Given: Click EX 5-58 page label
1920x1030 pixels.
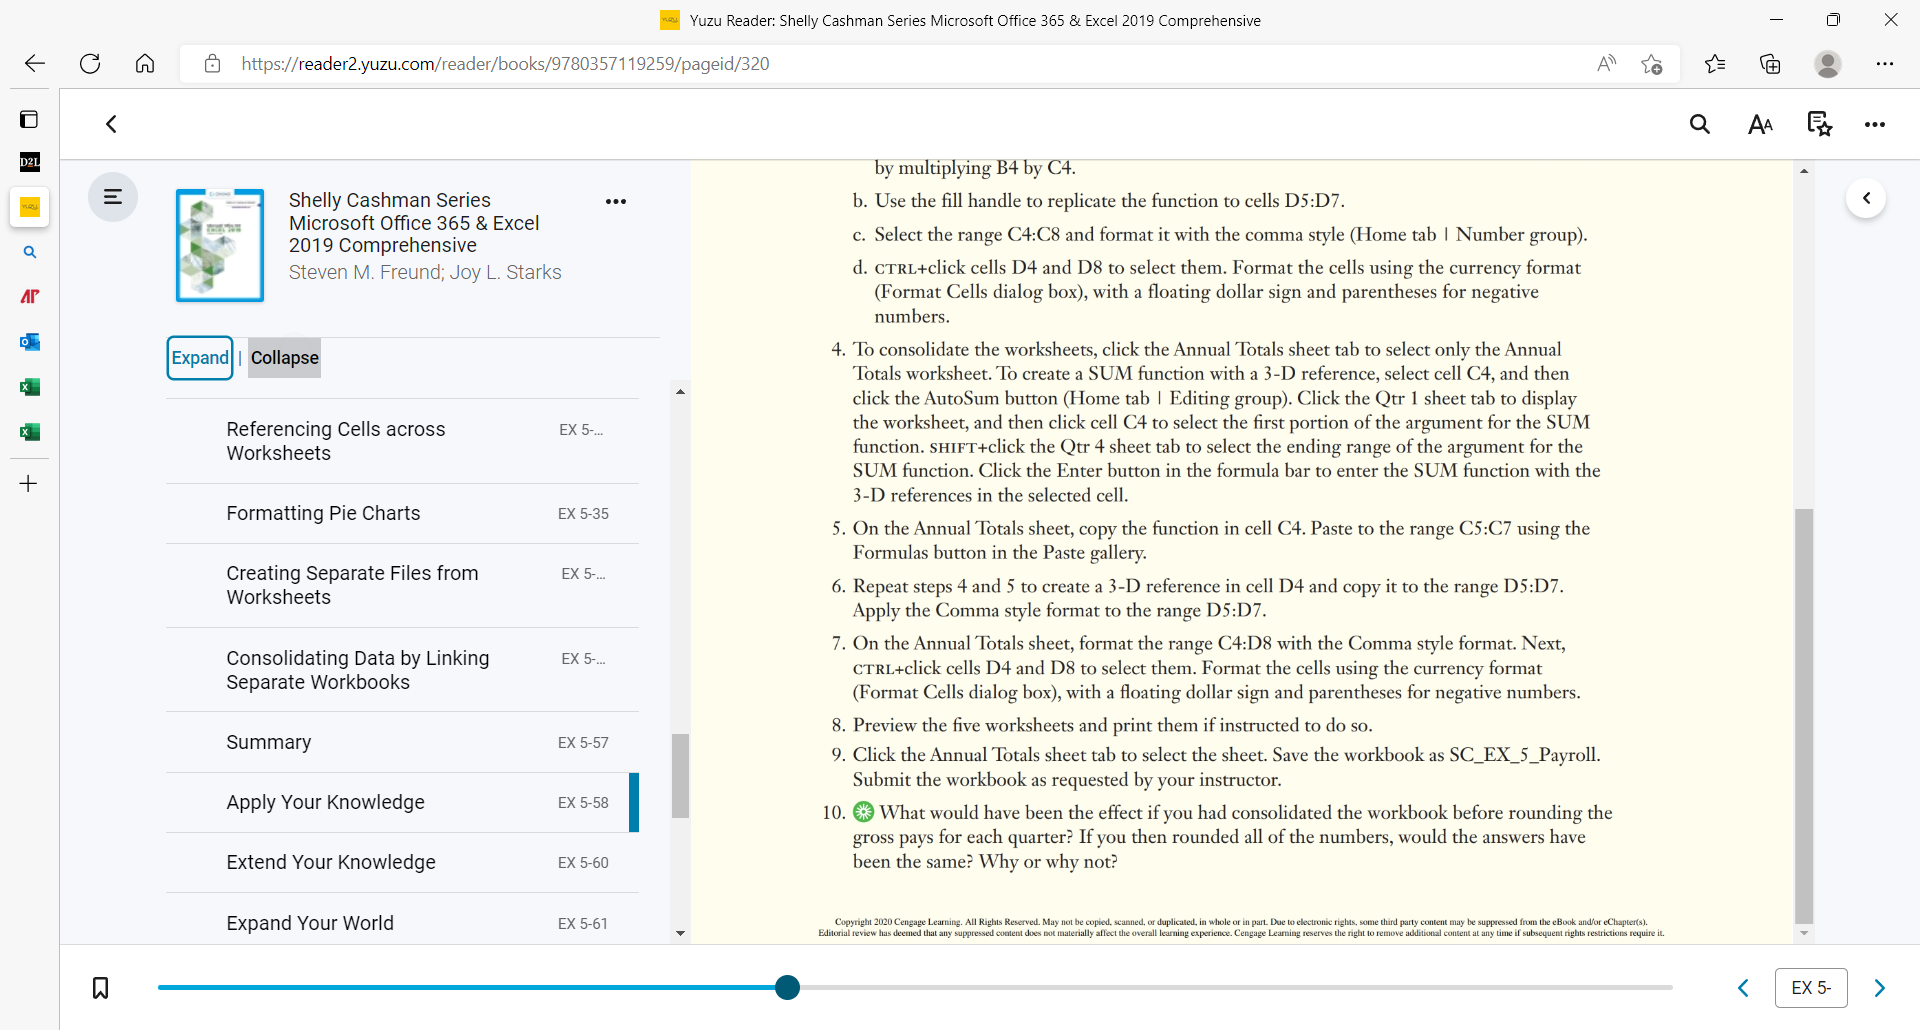Looking at the screenshot, I should tap(583, 803).
